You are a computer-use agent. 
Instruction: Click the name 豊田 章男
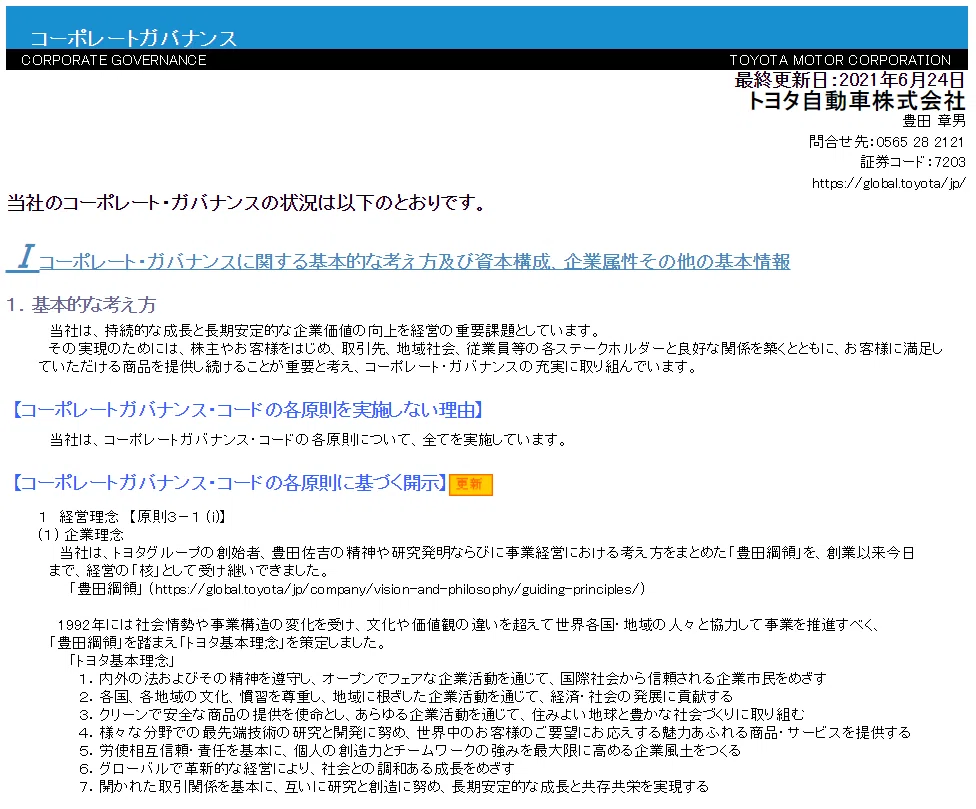click(x=934, y=121)
